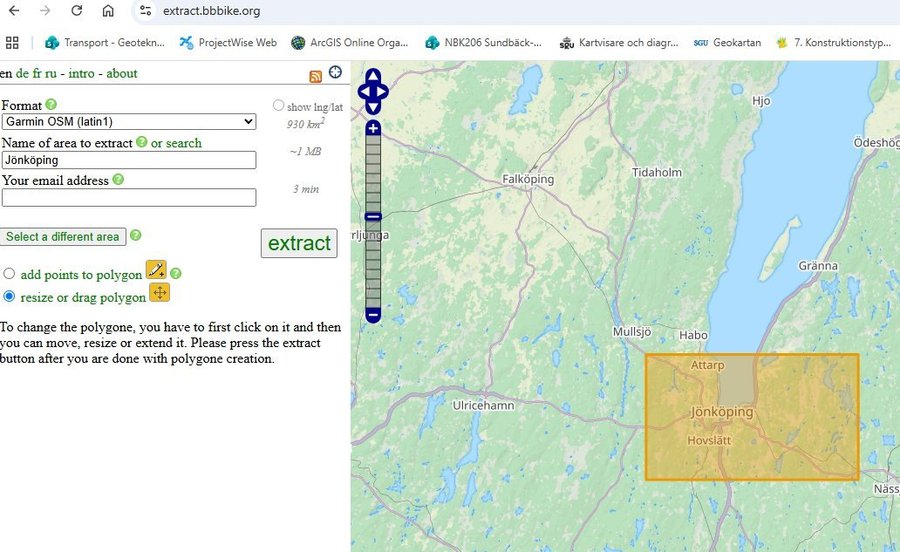Select 'add points to polygon' radio

(x=10, y=274)
